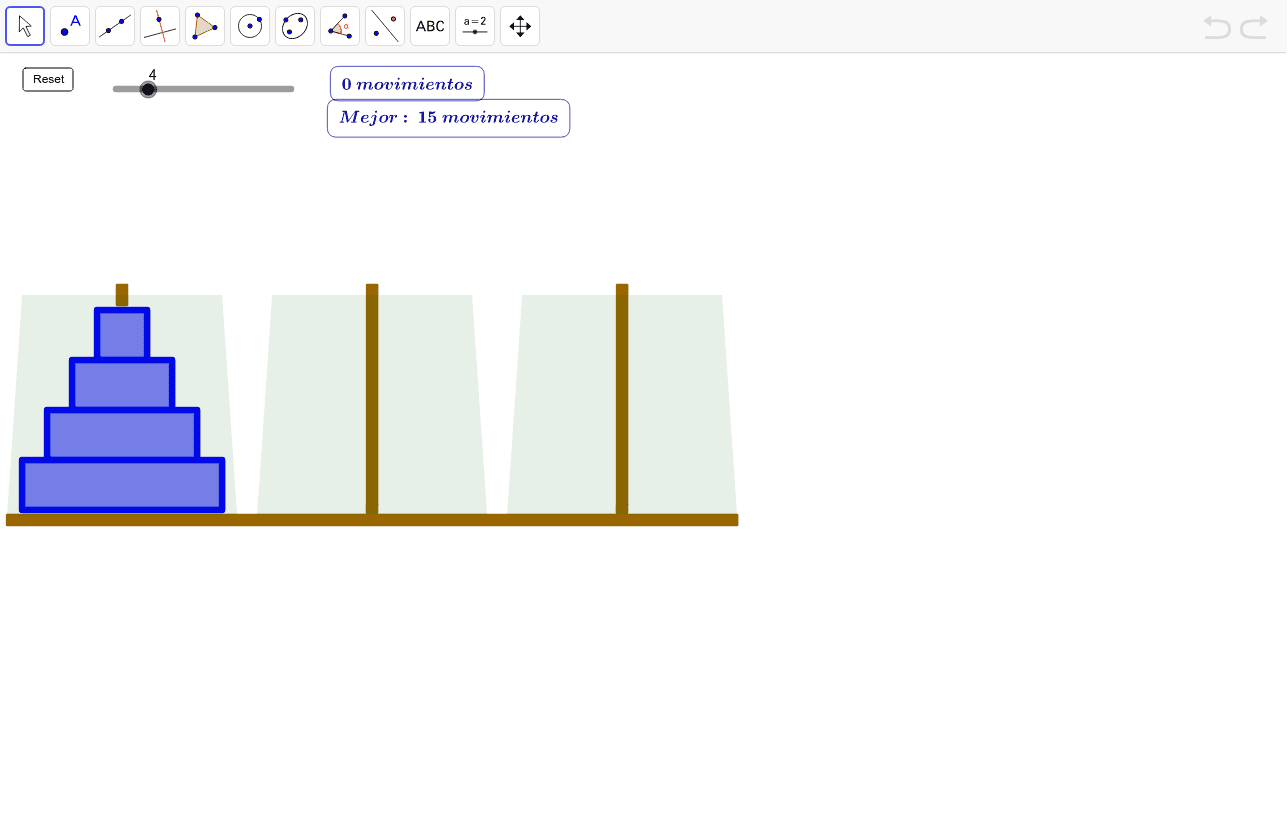Screen dimensions: 1288x834
Task: Click the disc-count slider handle
Action: pyautogui.click(x=148, y=89)
